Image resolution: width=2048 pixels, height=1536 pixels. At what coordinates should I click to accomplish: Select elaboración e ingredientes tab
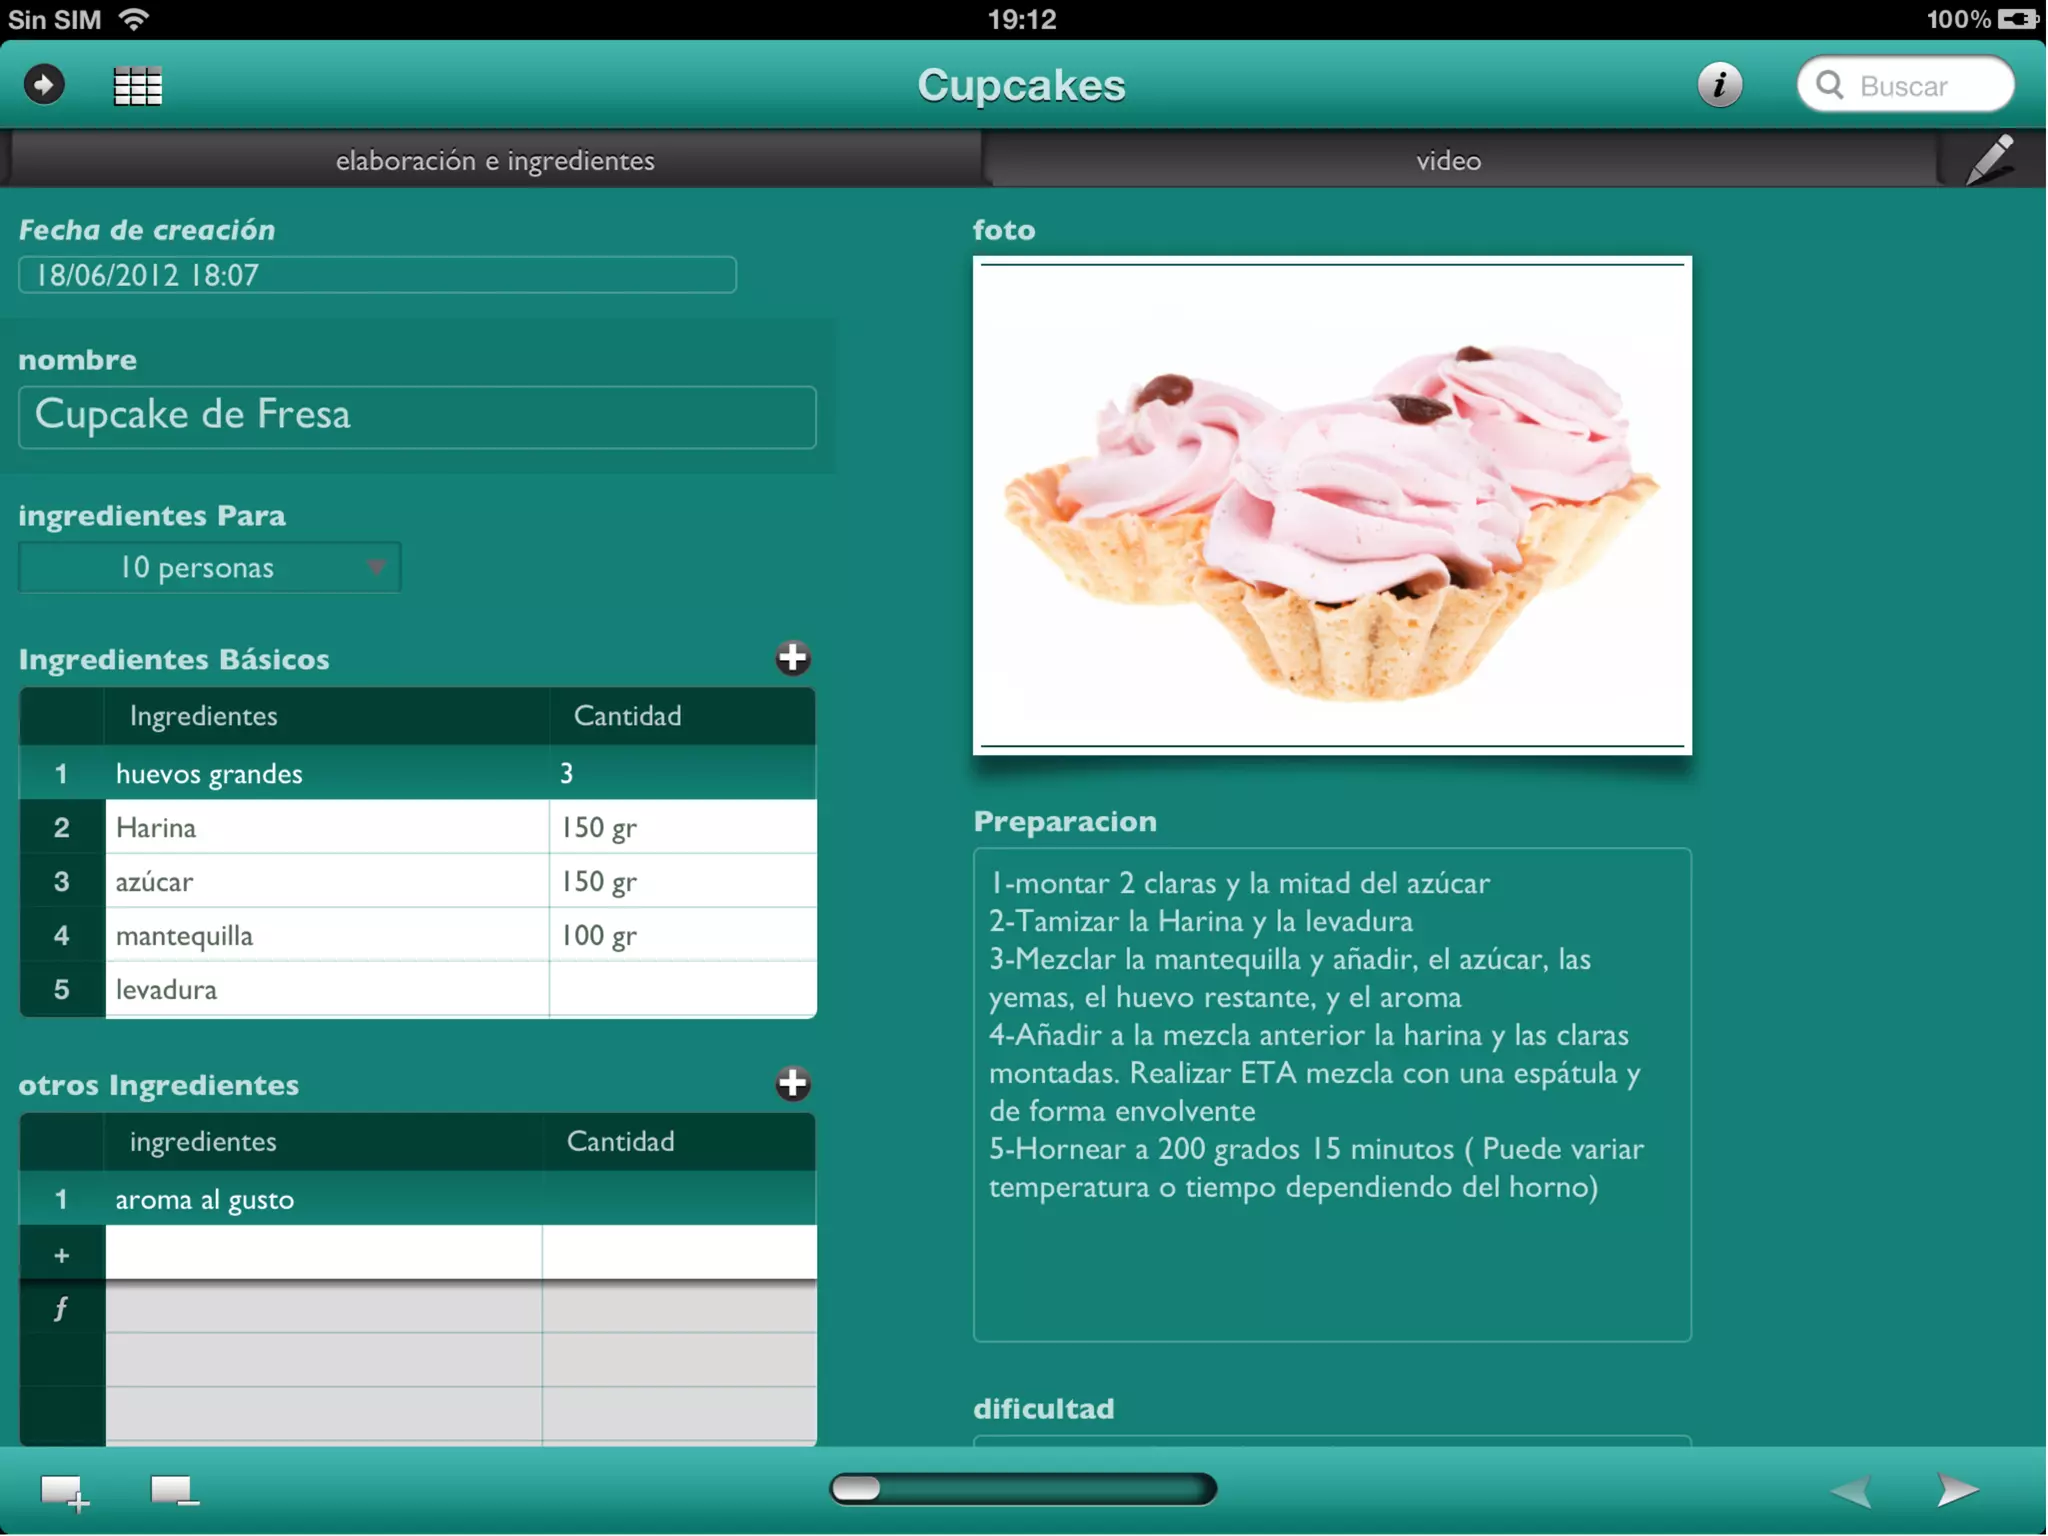point(495,161)
